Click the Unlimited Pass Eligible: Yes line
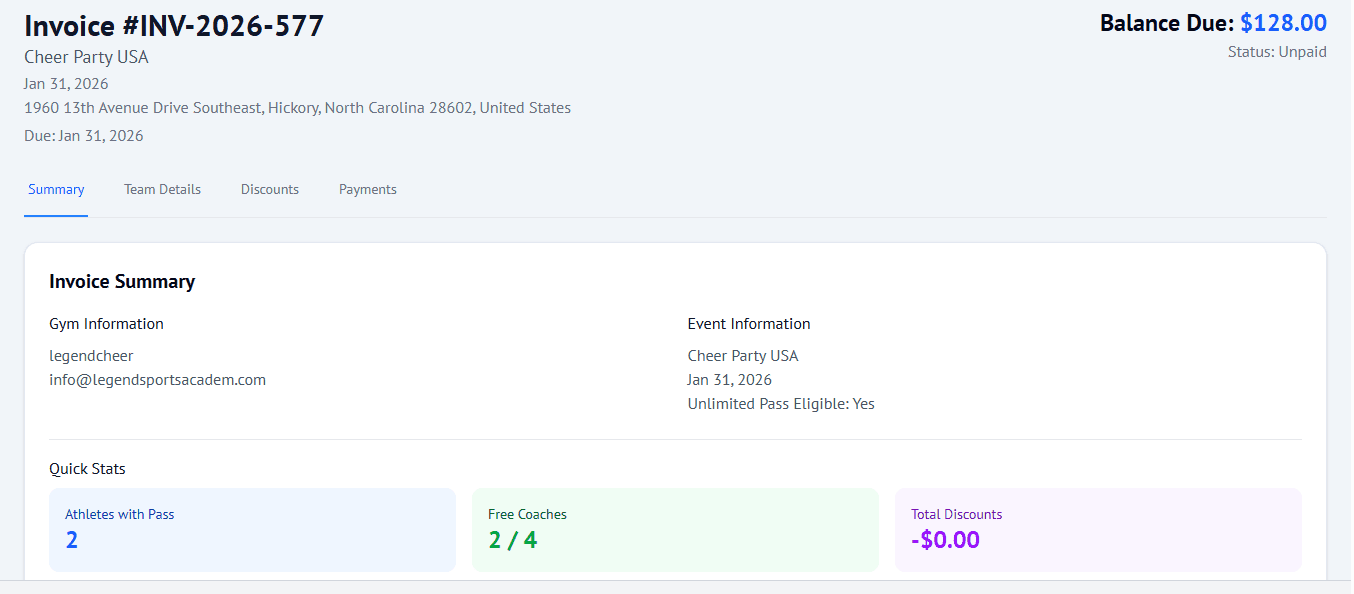The image size is (1354, 594). coord(780,404)
